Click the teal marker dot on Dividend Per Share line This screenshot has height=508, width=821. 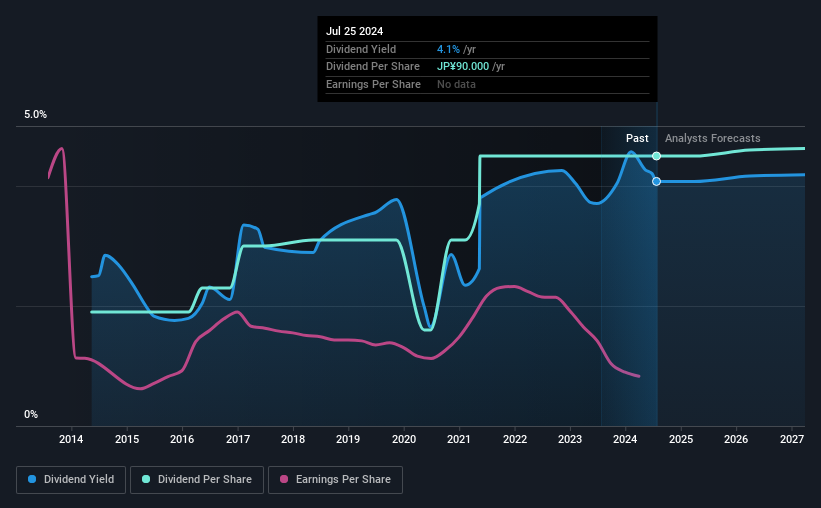[656, 156]
